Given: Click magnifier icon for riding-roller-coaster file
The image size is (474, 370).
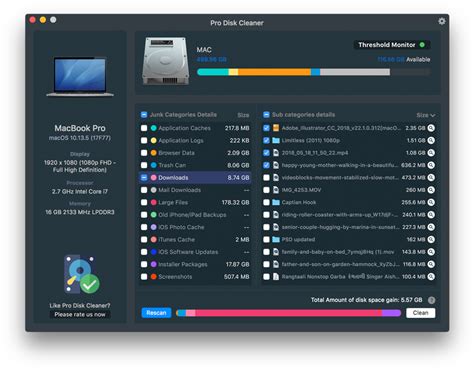Looking at the screenshot, I should tap(431, 215).
